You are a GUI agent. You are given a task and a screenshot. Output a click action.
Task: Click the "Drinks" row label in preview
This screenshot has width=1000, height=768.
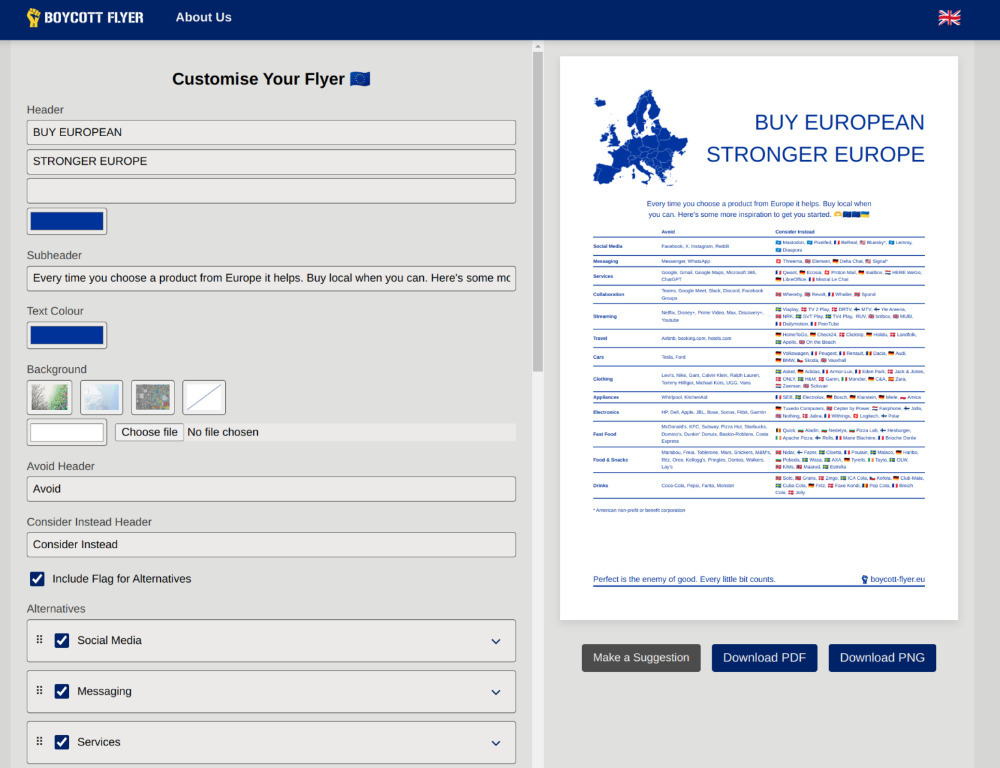(x=599, y=485)
